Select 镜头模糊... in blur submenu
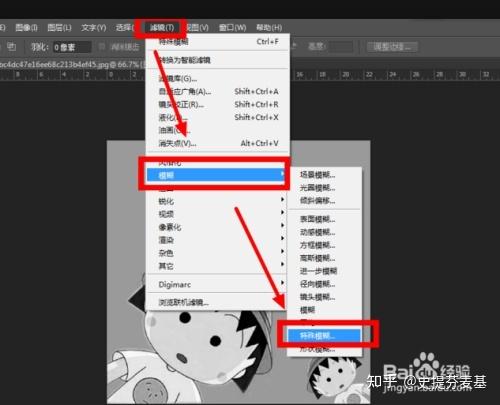This screenshot has height=405, width=500. [324, 297]
